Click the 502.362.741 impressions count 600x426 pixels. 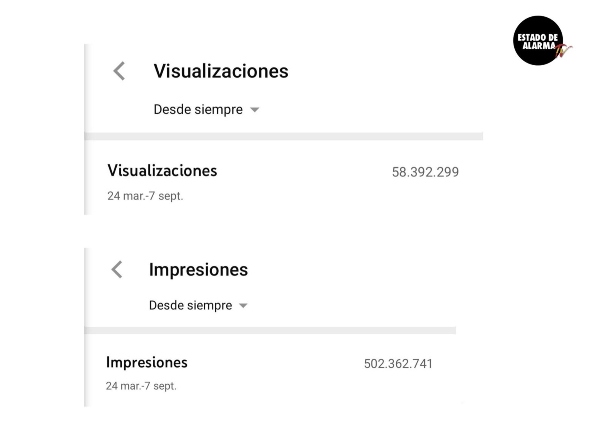[x=398, y=364]
